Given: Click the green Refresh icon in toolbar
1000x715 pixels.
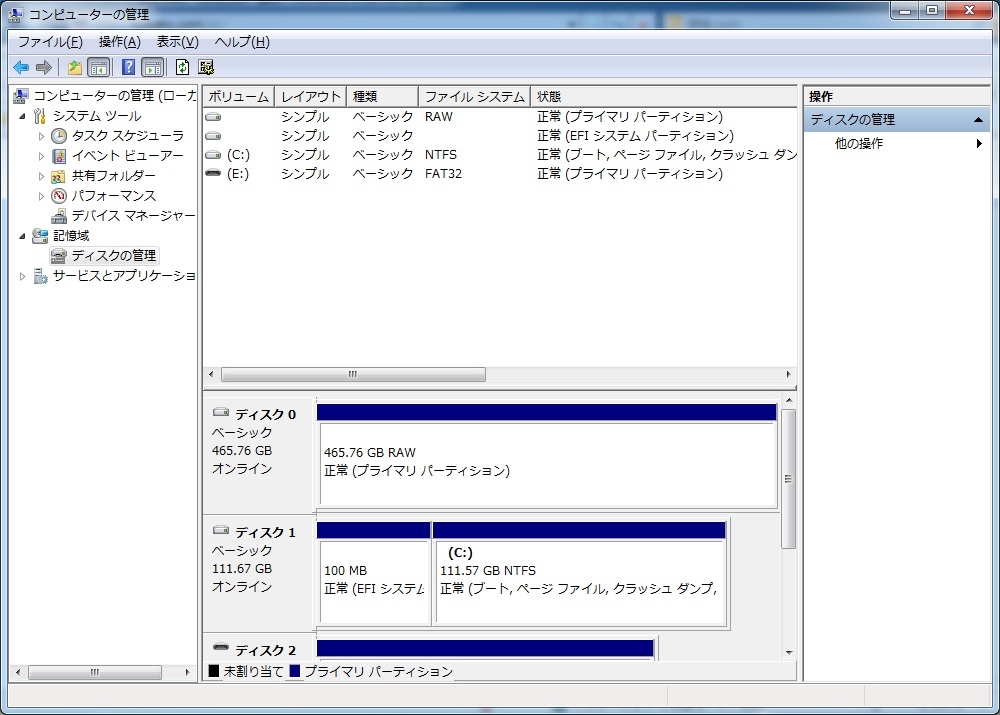Looking at the screenshot, I should pyautogui.click(x=182, y=67).
